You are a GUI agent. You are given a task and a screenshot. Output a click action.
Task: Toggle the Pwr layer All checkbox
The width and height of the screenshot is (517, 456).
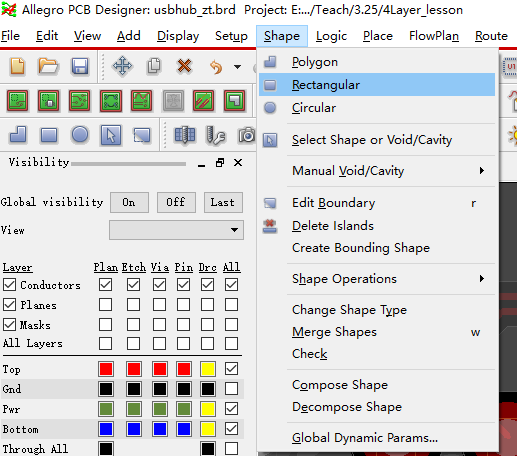[x=231, y=409]
